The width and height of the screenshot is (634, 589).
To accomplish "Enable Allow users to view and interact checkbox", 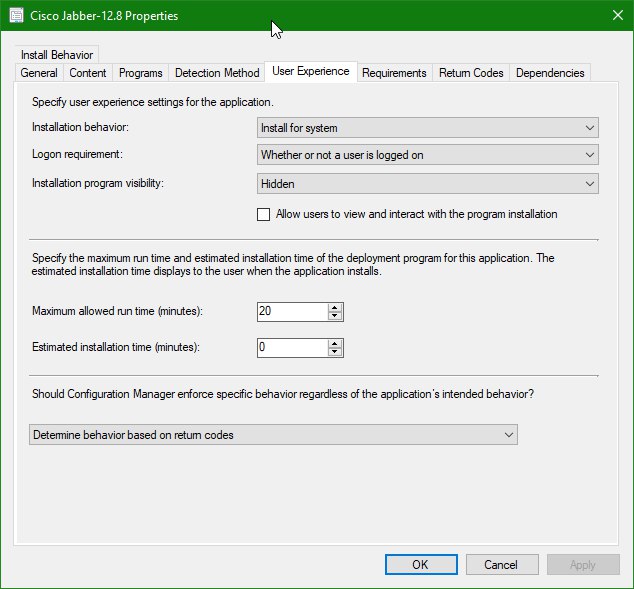I will 263,214.
